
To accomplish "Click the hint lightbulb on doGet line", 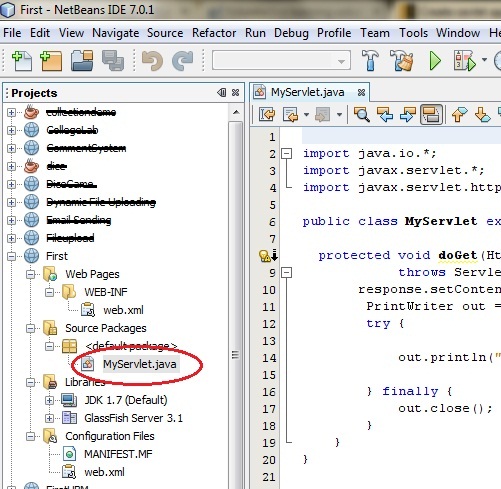I will click(264, 256).
